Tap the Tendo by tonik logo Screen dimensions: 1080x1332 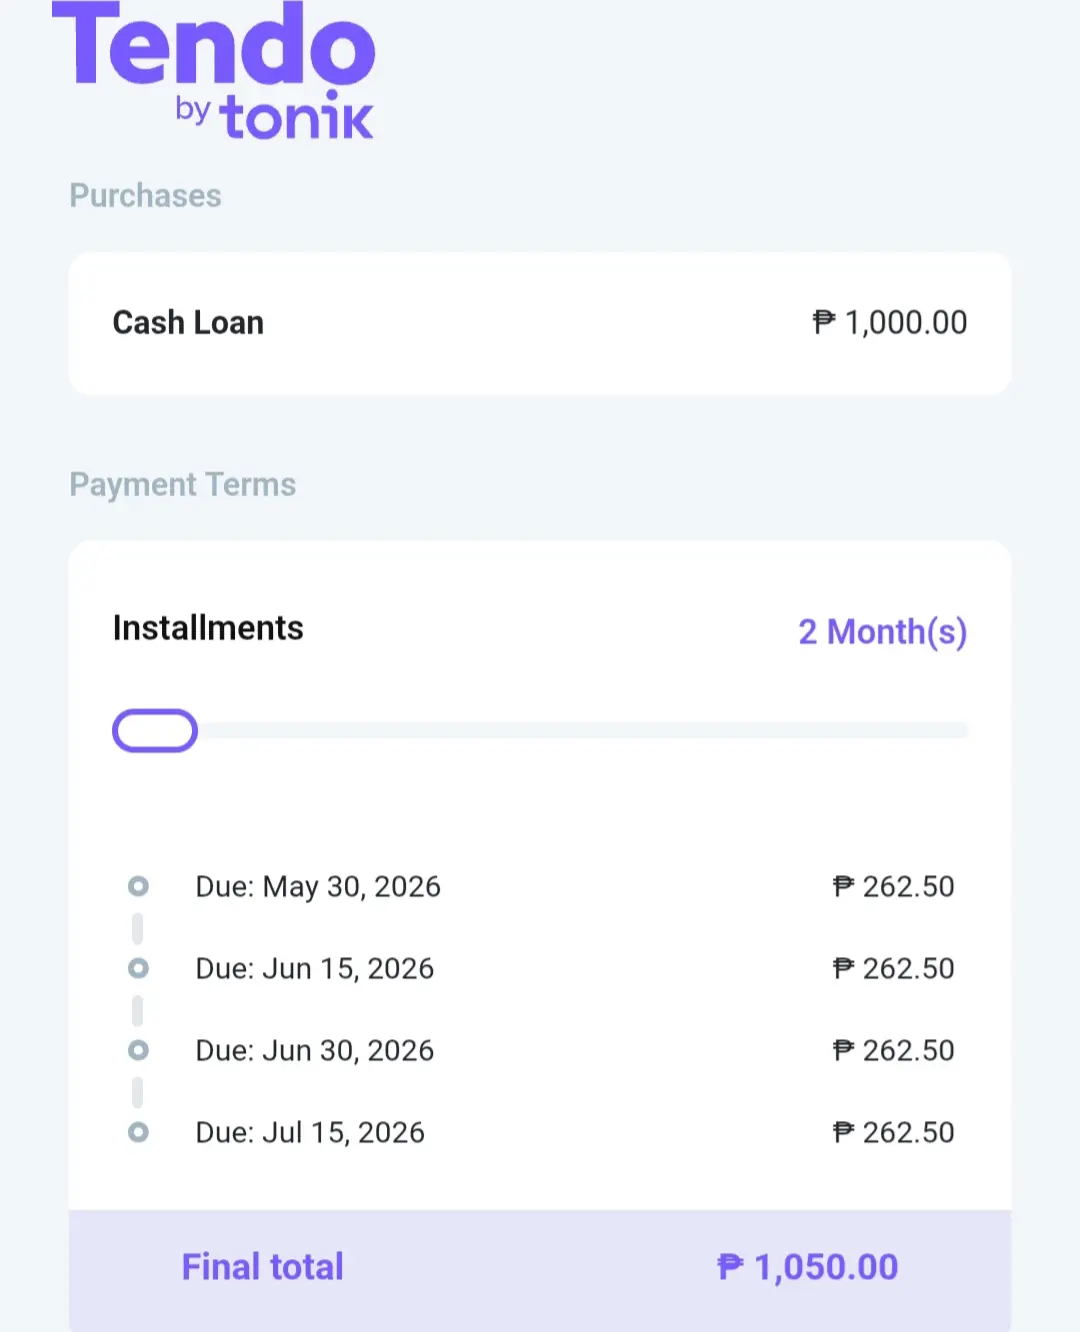coord(213,70)
